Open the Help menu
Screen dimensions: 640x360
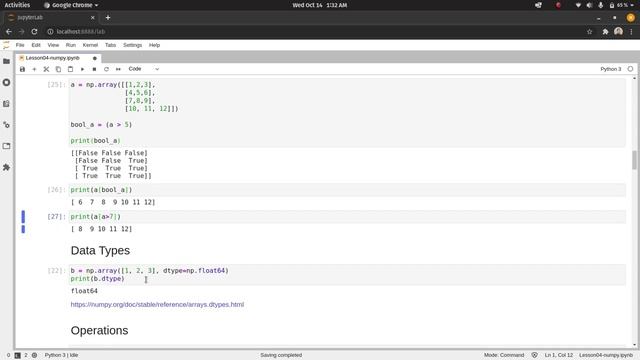(154, 45)
